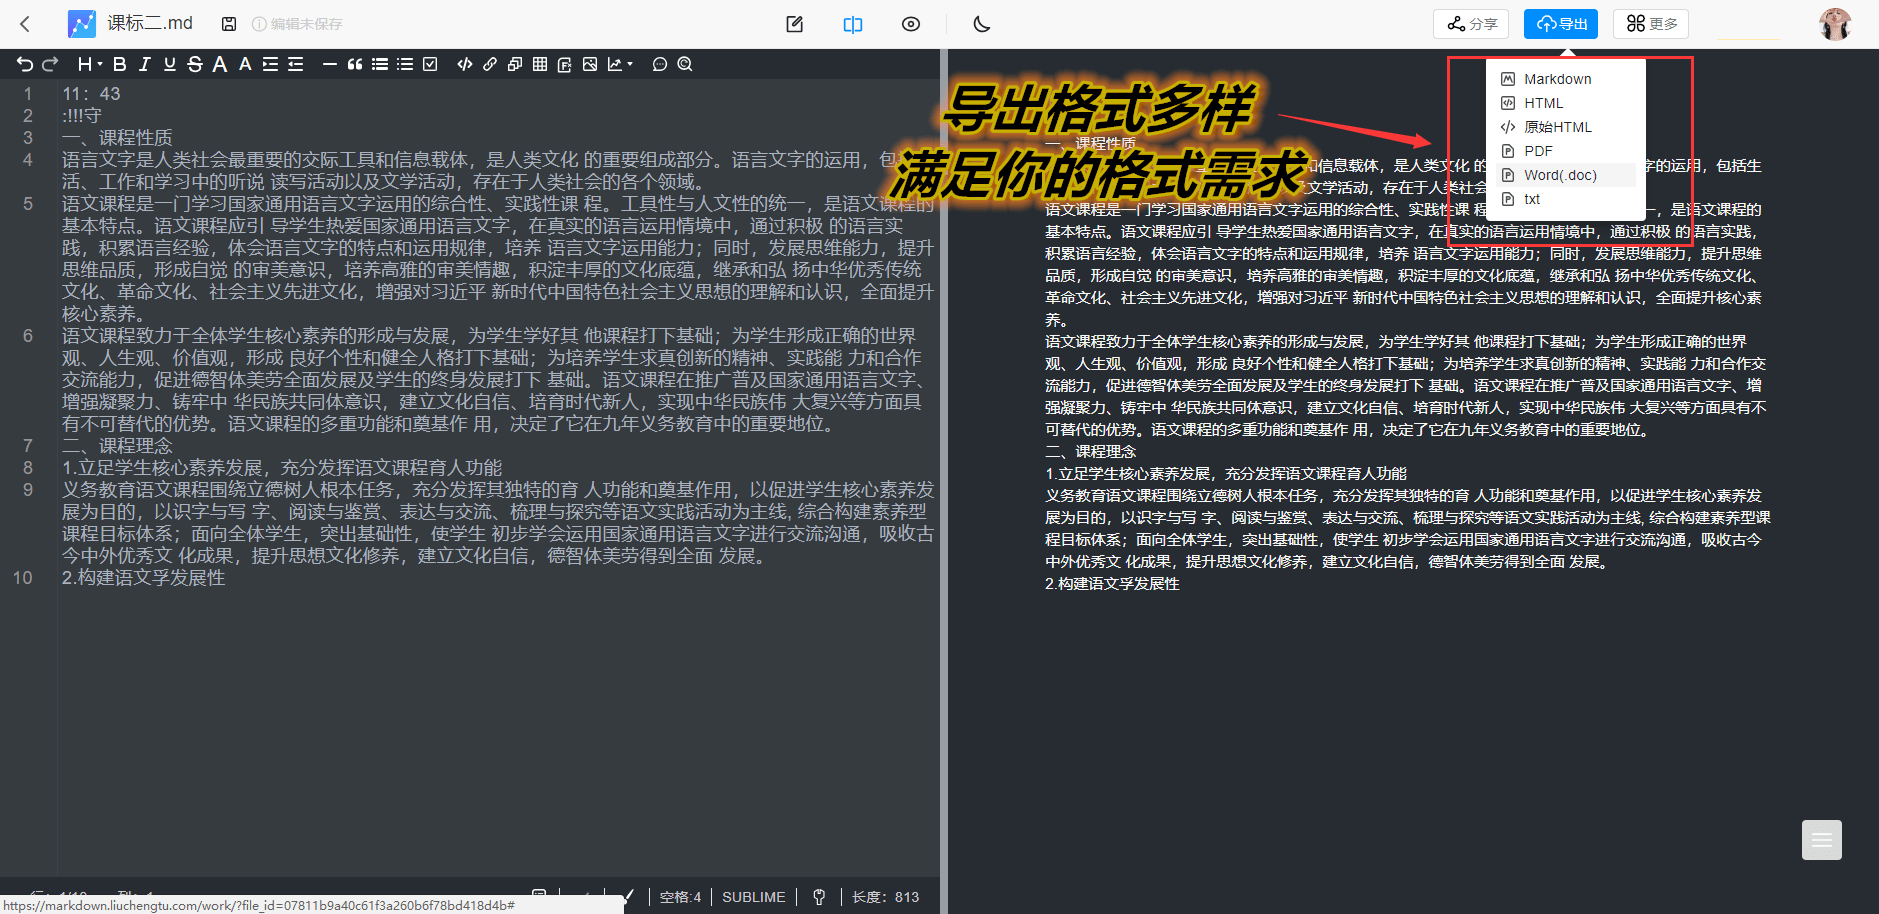Change the SUBLIME keymap mode
1879x914 pixels.
[754, 897]
